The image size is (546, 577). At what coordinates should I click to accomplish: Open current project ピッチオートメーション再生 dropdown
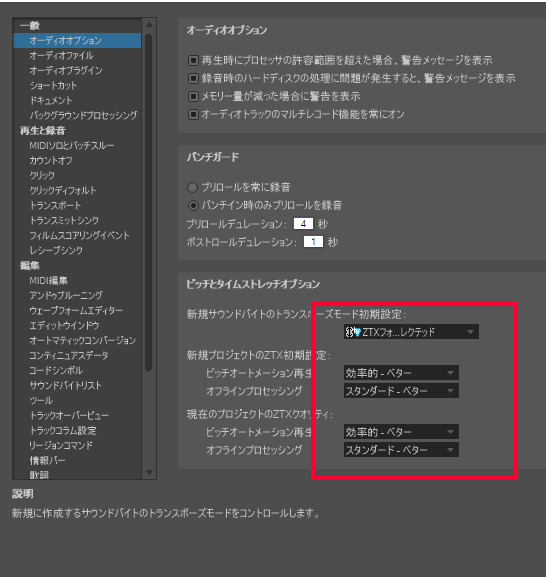(x=401, y=432)
